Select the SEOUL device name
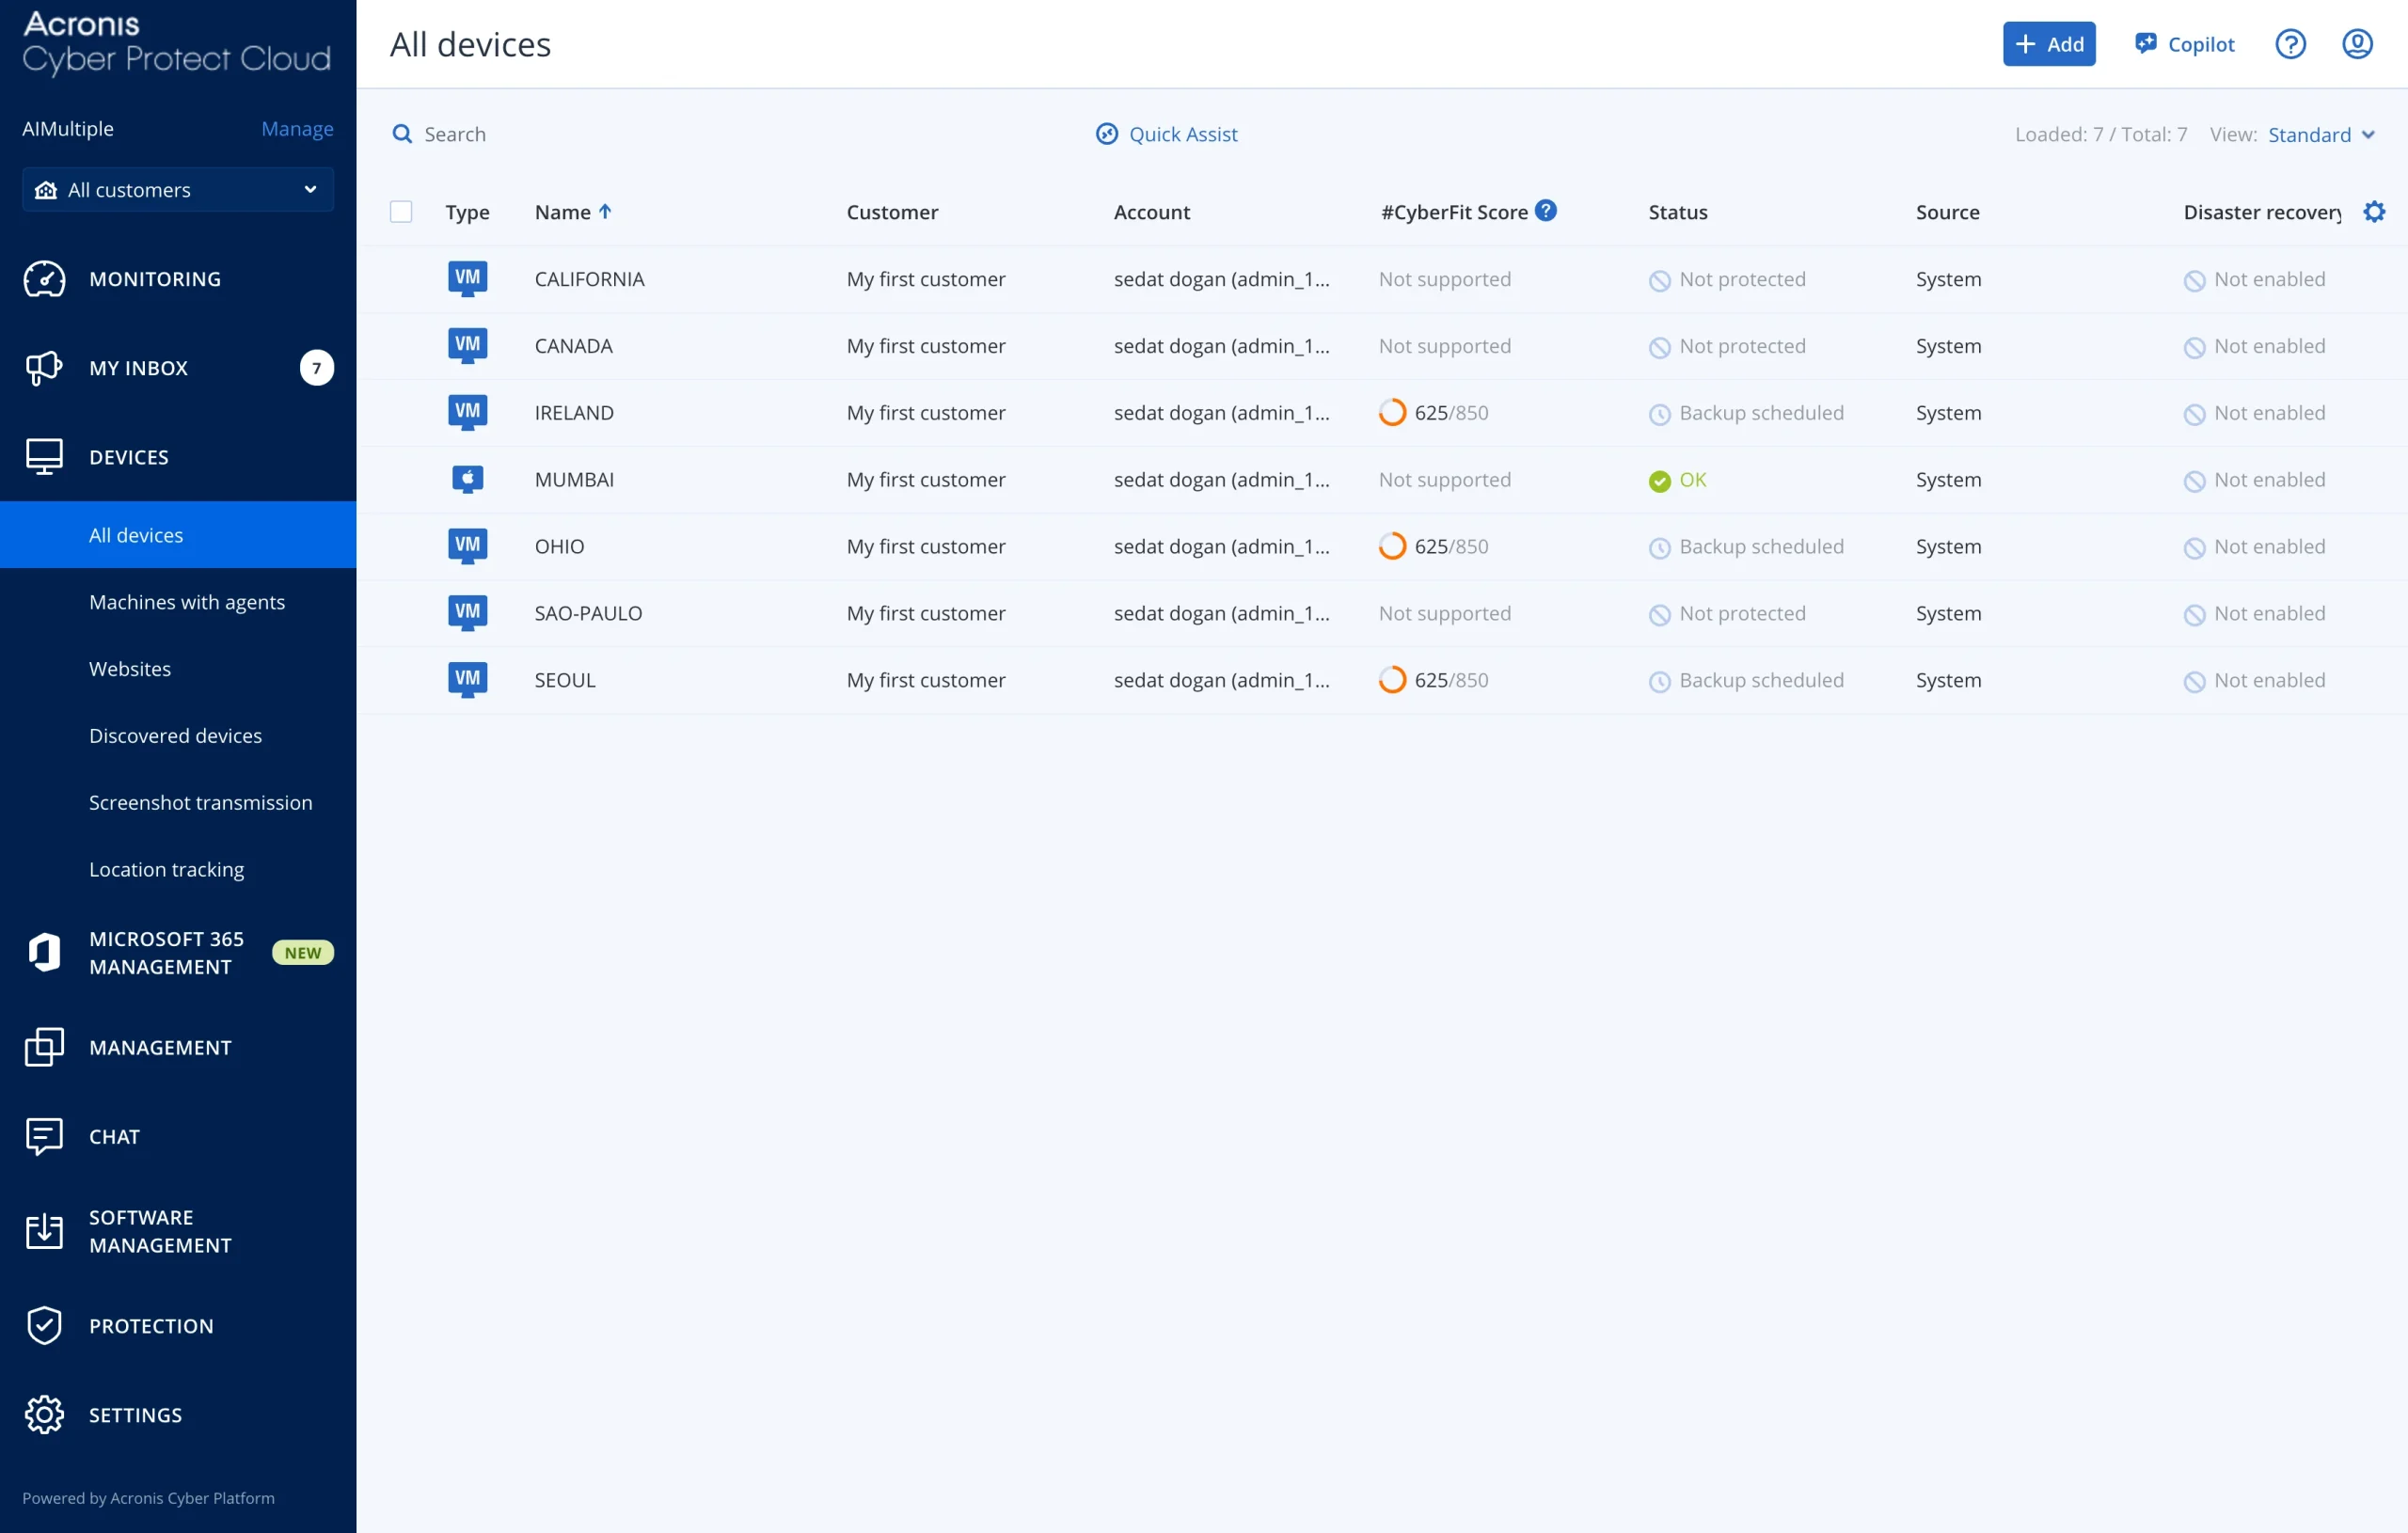The height and width of the screenshot is (1533, 2408). point(565,681)
